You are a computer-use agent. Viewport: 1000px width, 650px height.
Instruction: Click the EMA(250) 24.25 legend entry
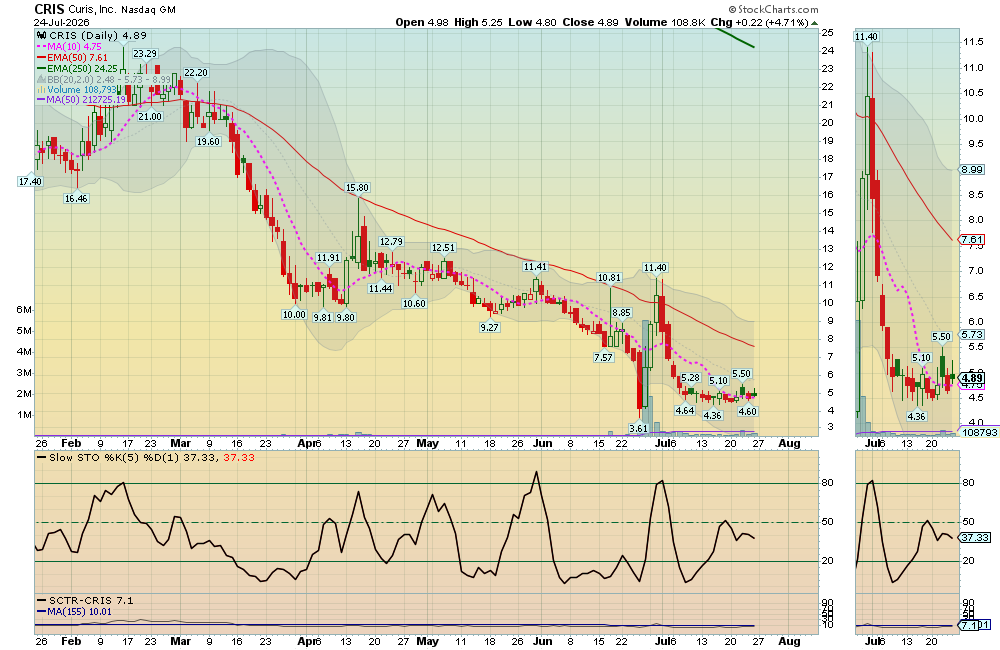[x=77, y=68]
